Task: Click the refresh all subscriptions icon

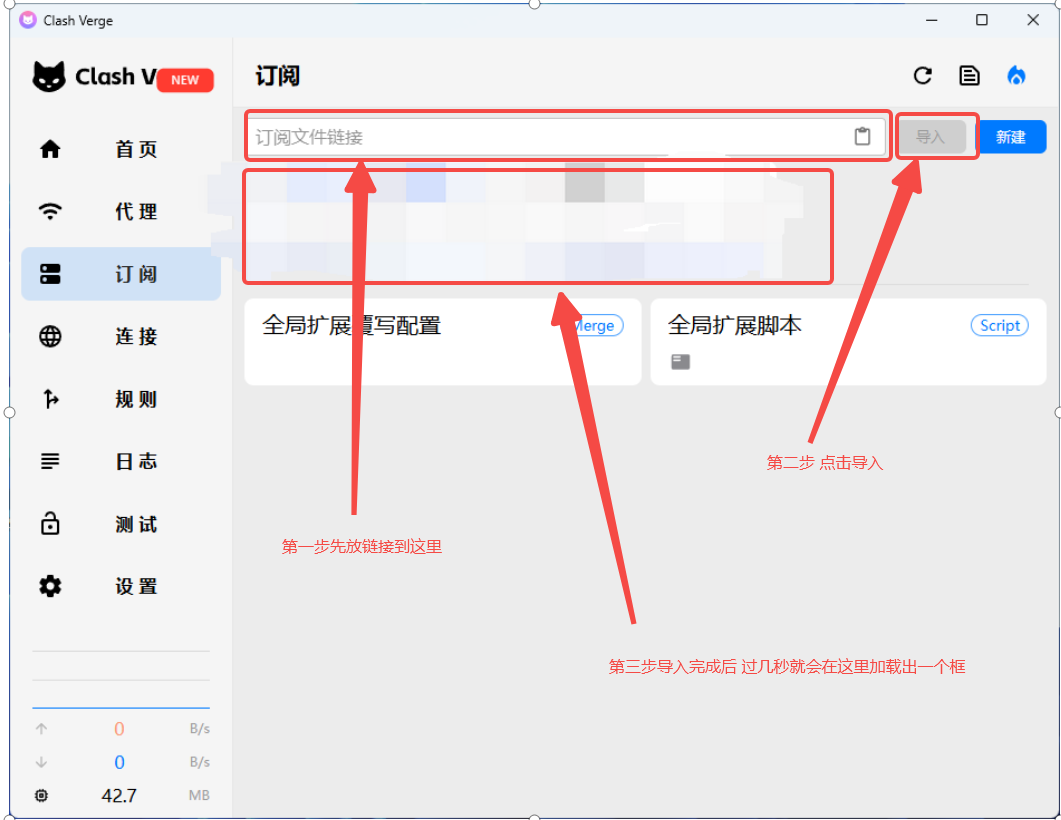Action: click(923, 76)
